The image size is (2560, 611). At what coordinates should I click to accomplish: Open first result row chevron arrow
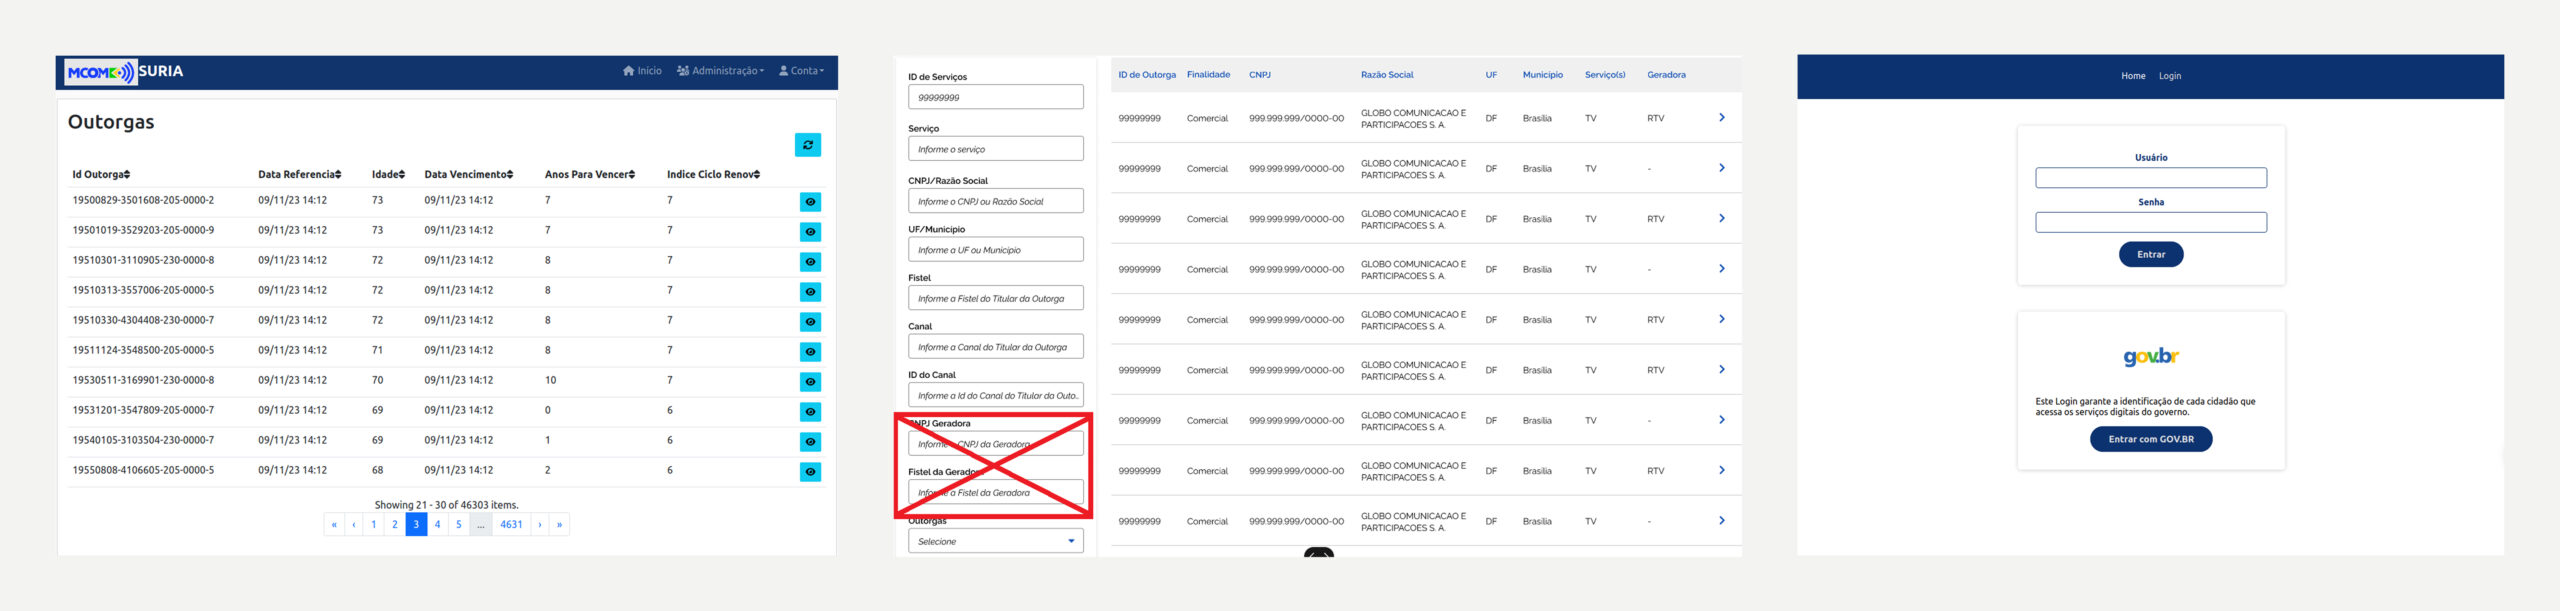pyautogui.click(x=1721, y=118)
